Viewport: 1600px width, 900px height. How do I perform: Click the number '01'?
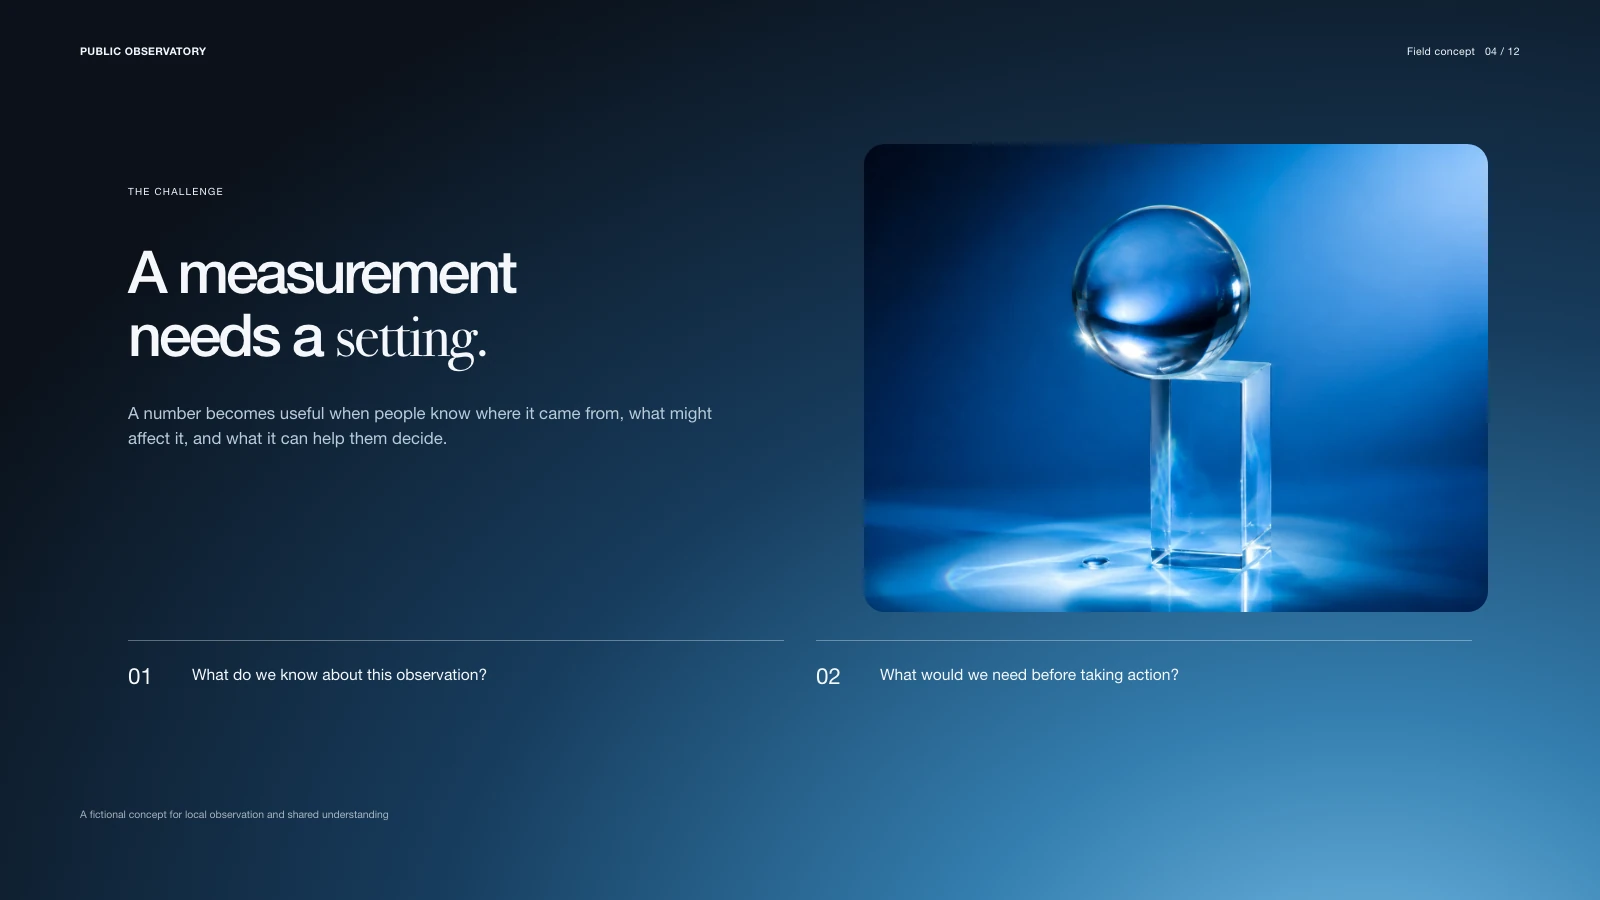140,676
